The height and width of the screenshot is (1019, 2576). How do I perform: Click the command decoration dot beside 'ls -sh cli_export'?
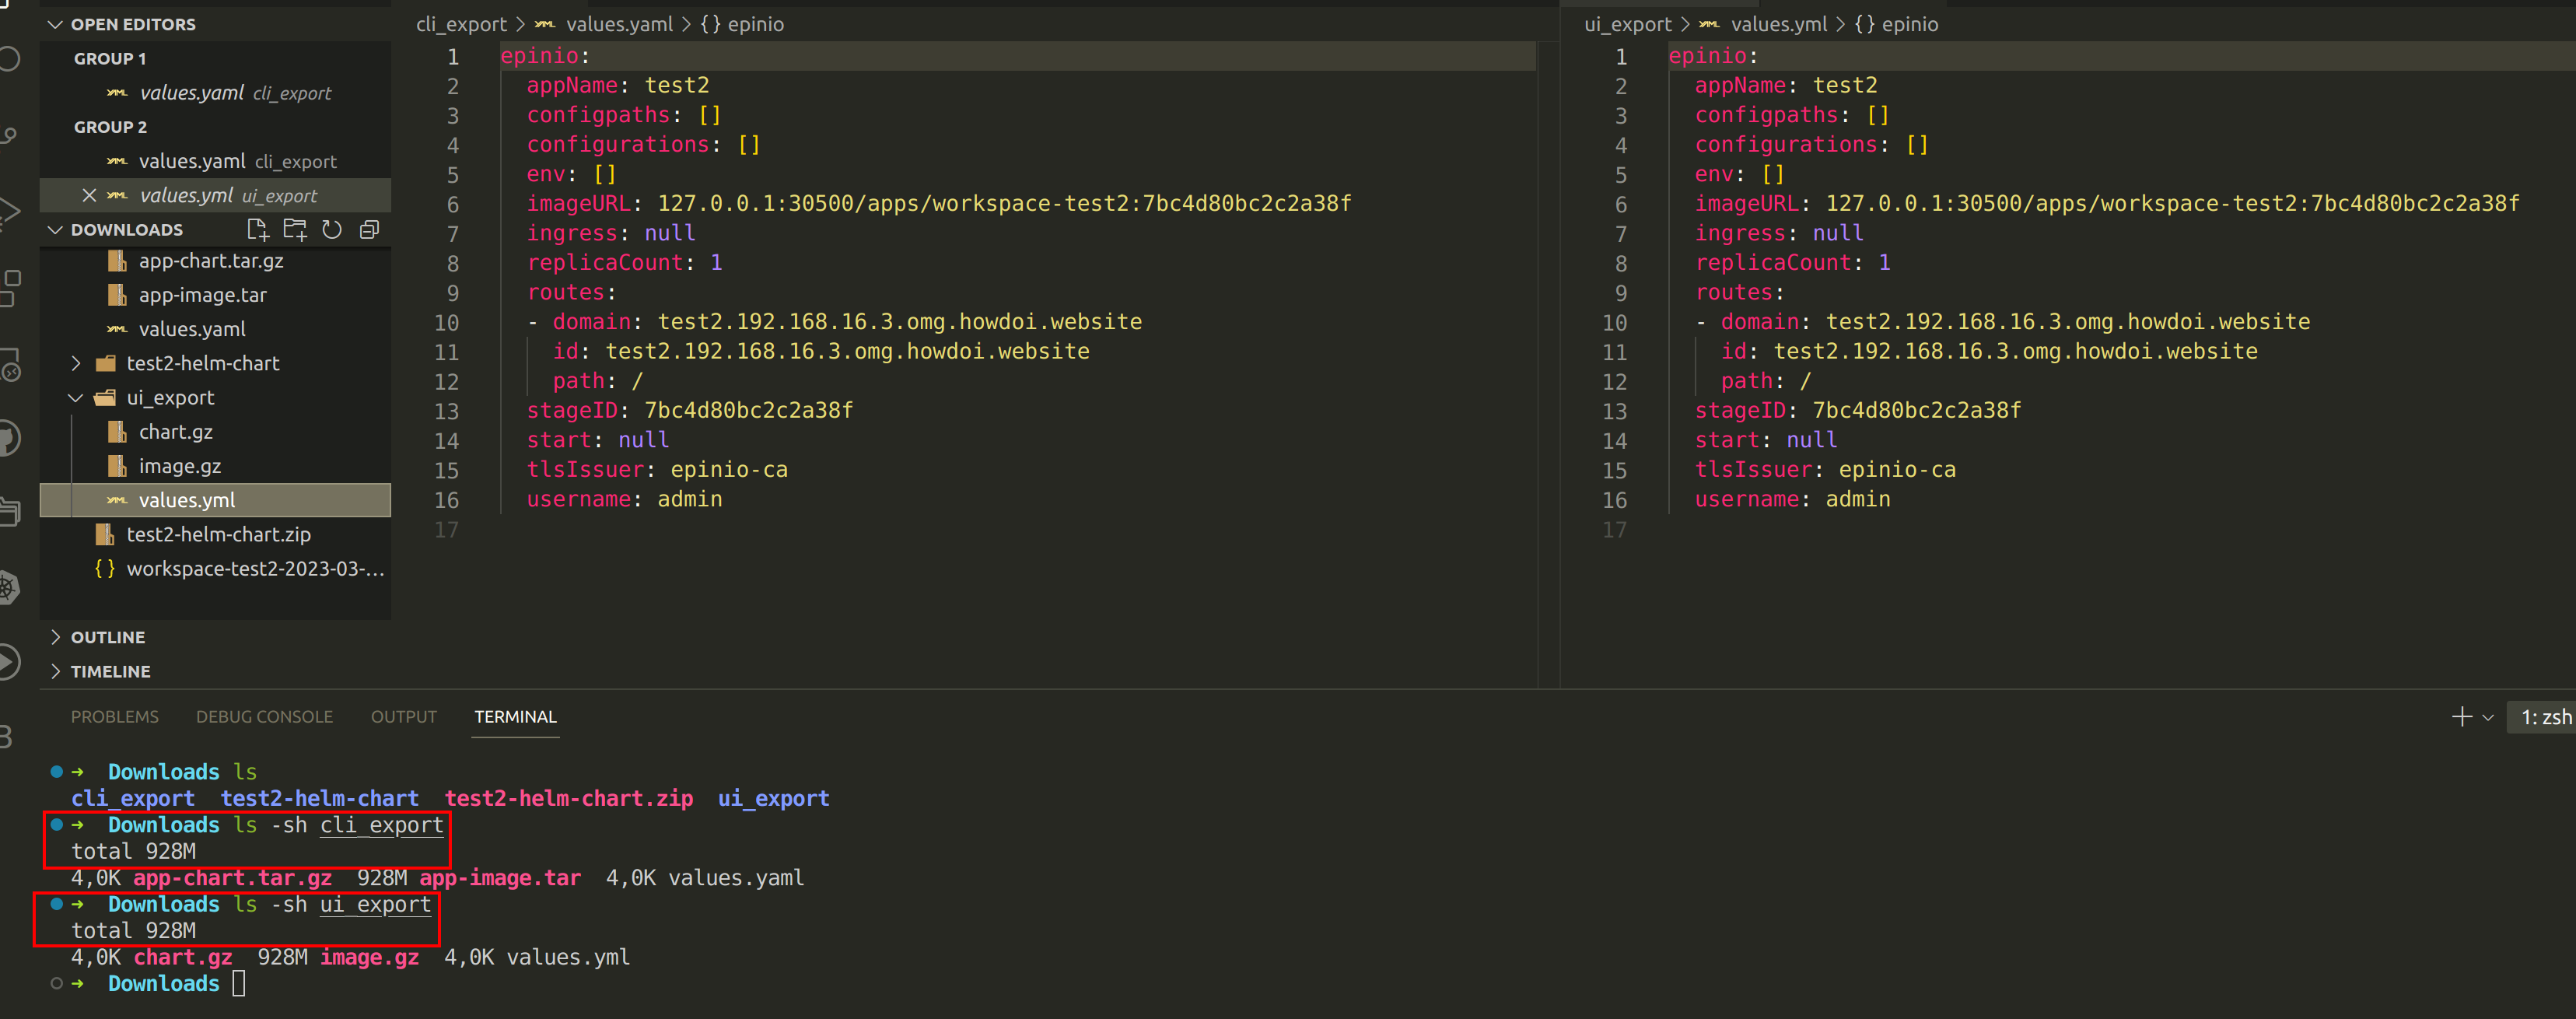click(x=57, y=825)
